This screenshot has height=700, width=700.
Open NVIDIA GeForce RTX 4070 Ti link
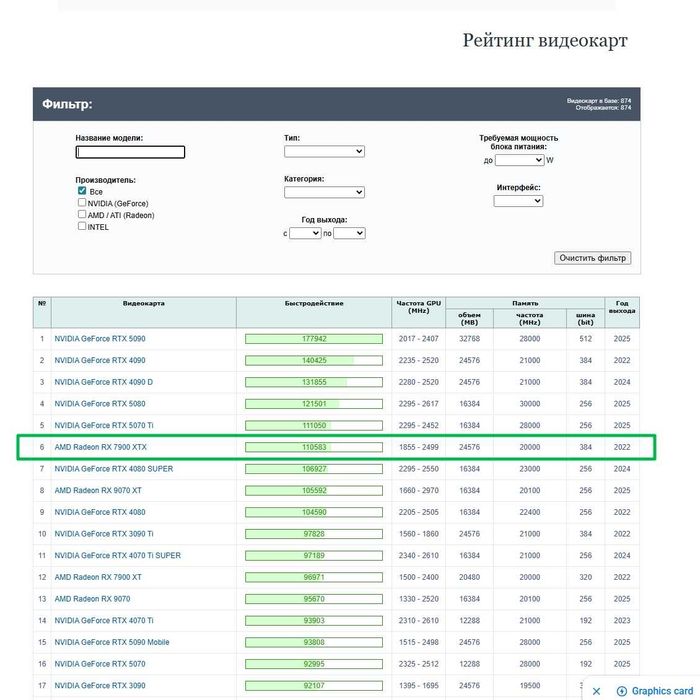(x=104, y=621)
